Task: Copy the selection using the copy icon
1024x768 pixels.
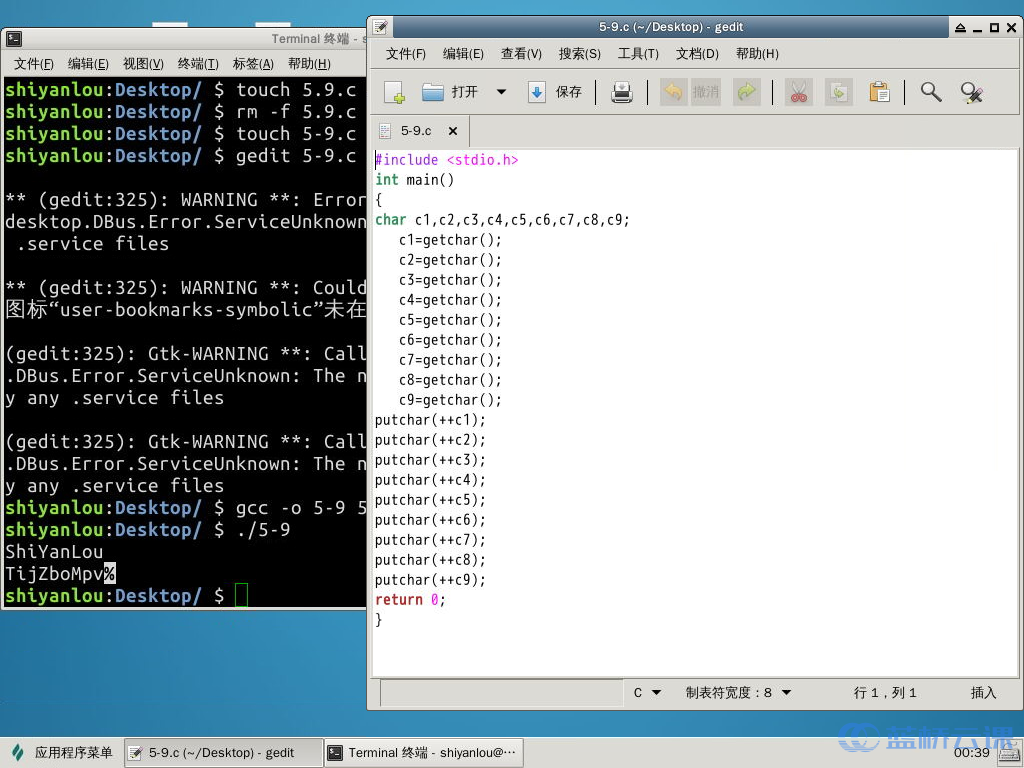Action: [839, 92]
